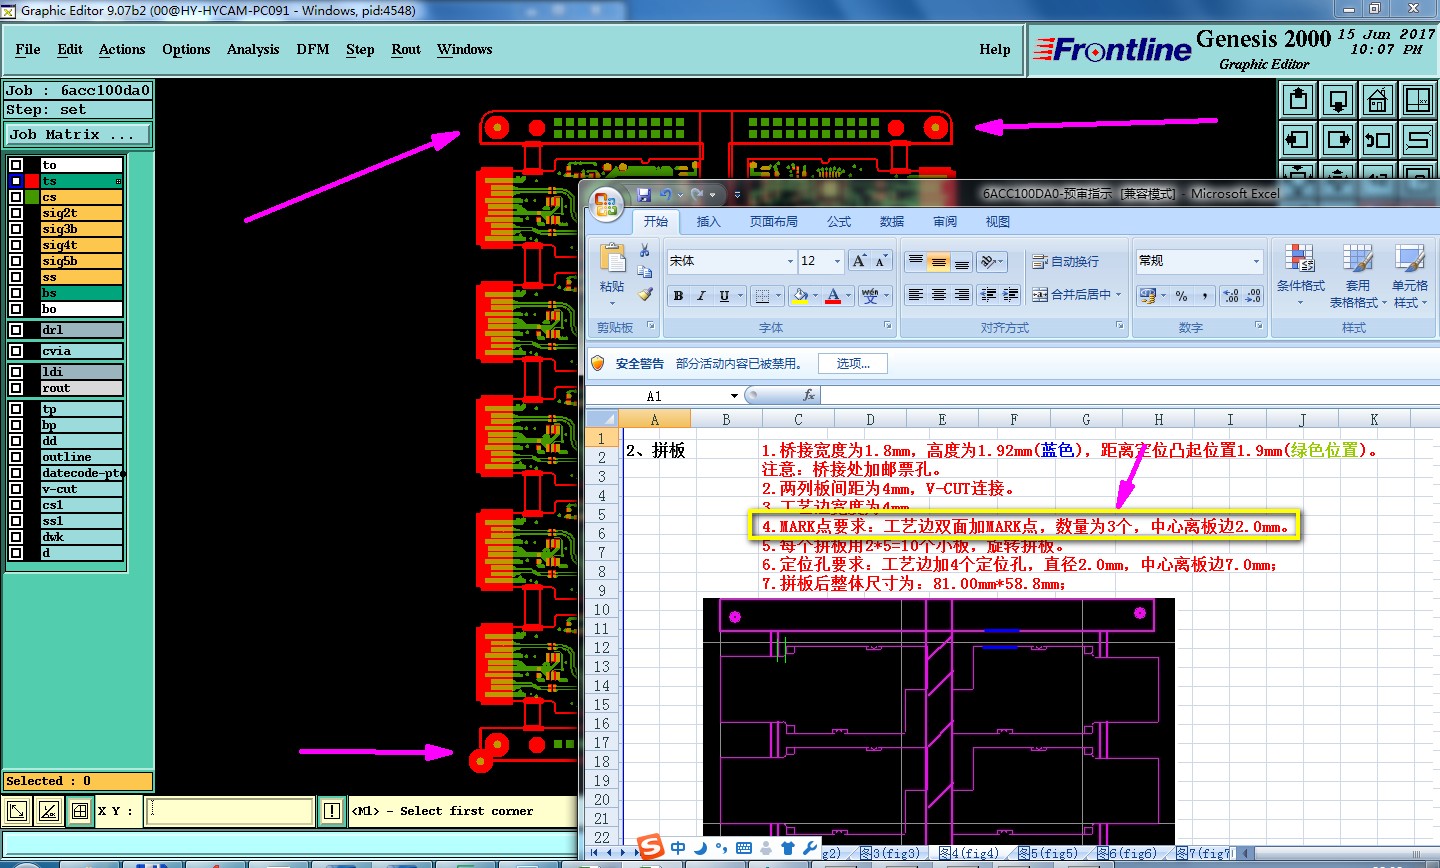
Task: Click the first snap icon beside XY
Action: tap(17, 811)
